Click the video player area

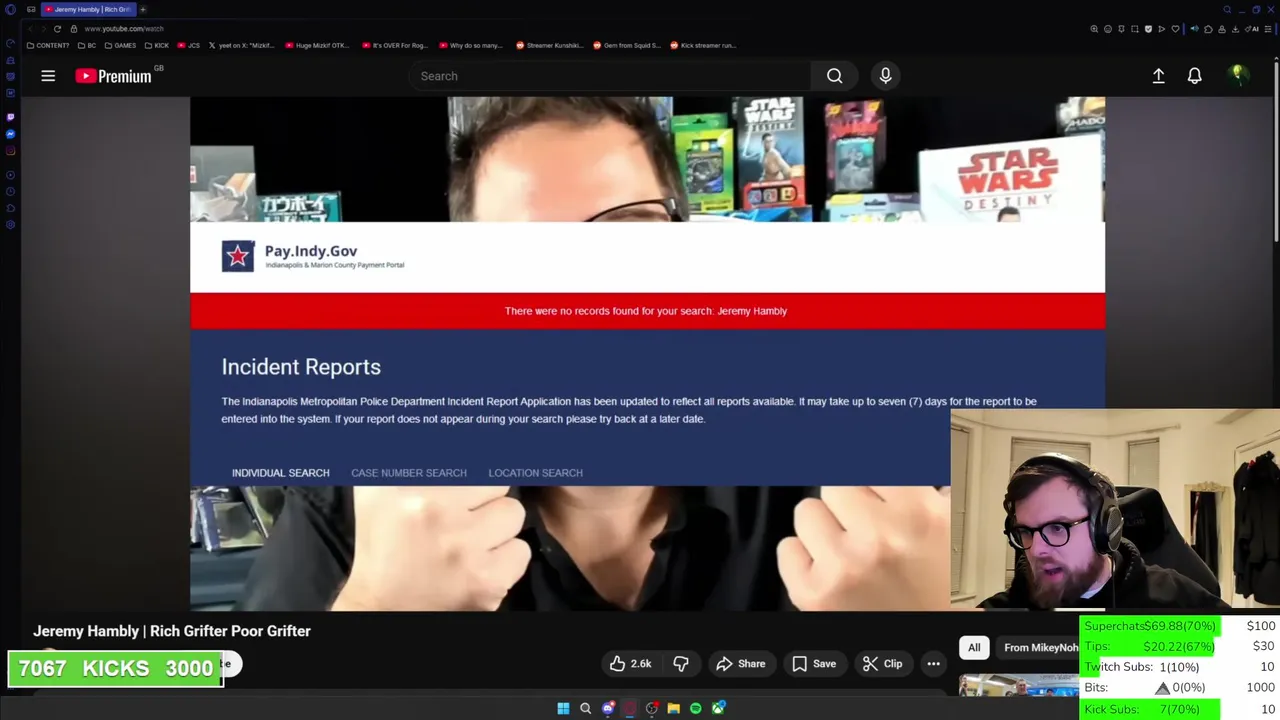click(647, 353)
